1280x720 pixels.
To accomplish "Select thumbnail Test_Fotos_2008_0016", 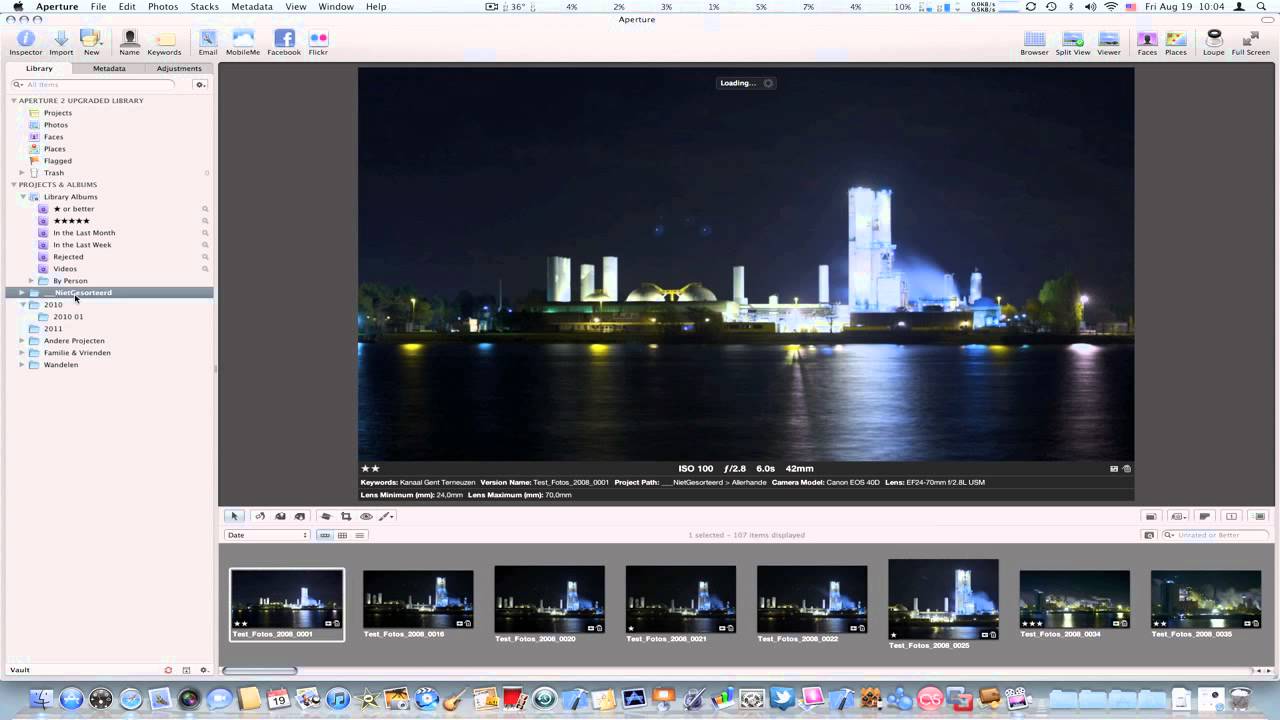I will point(418,599).
